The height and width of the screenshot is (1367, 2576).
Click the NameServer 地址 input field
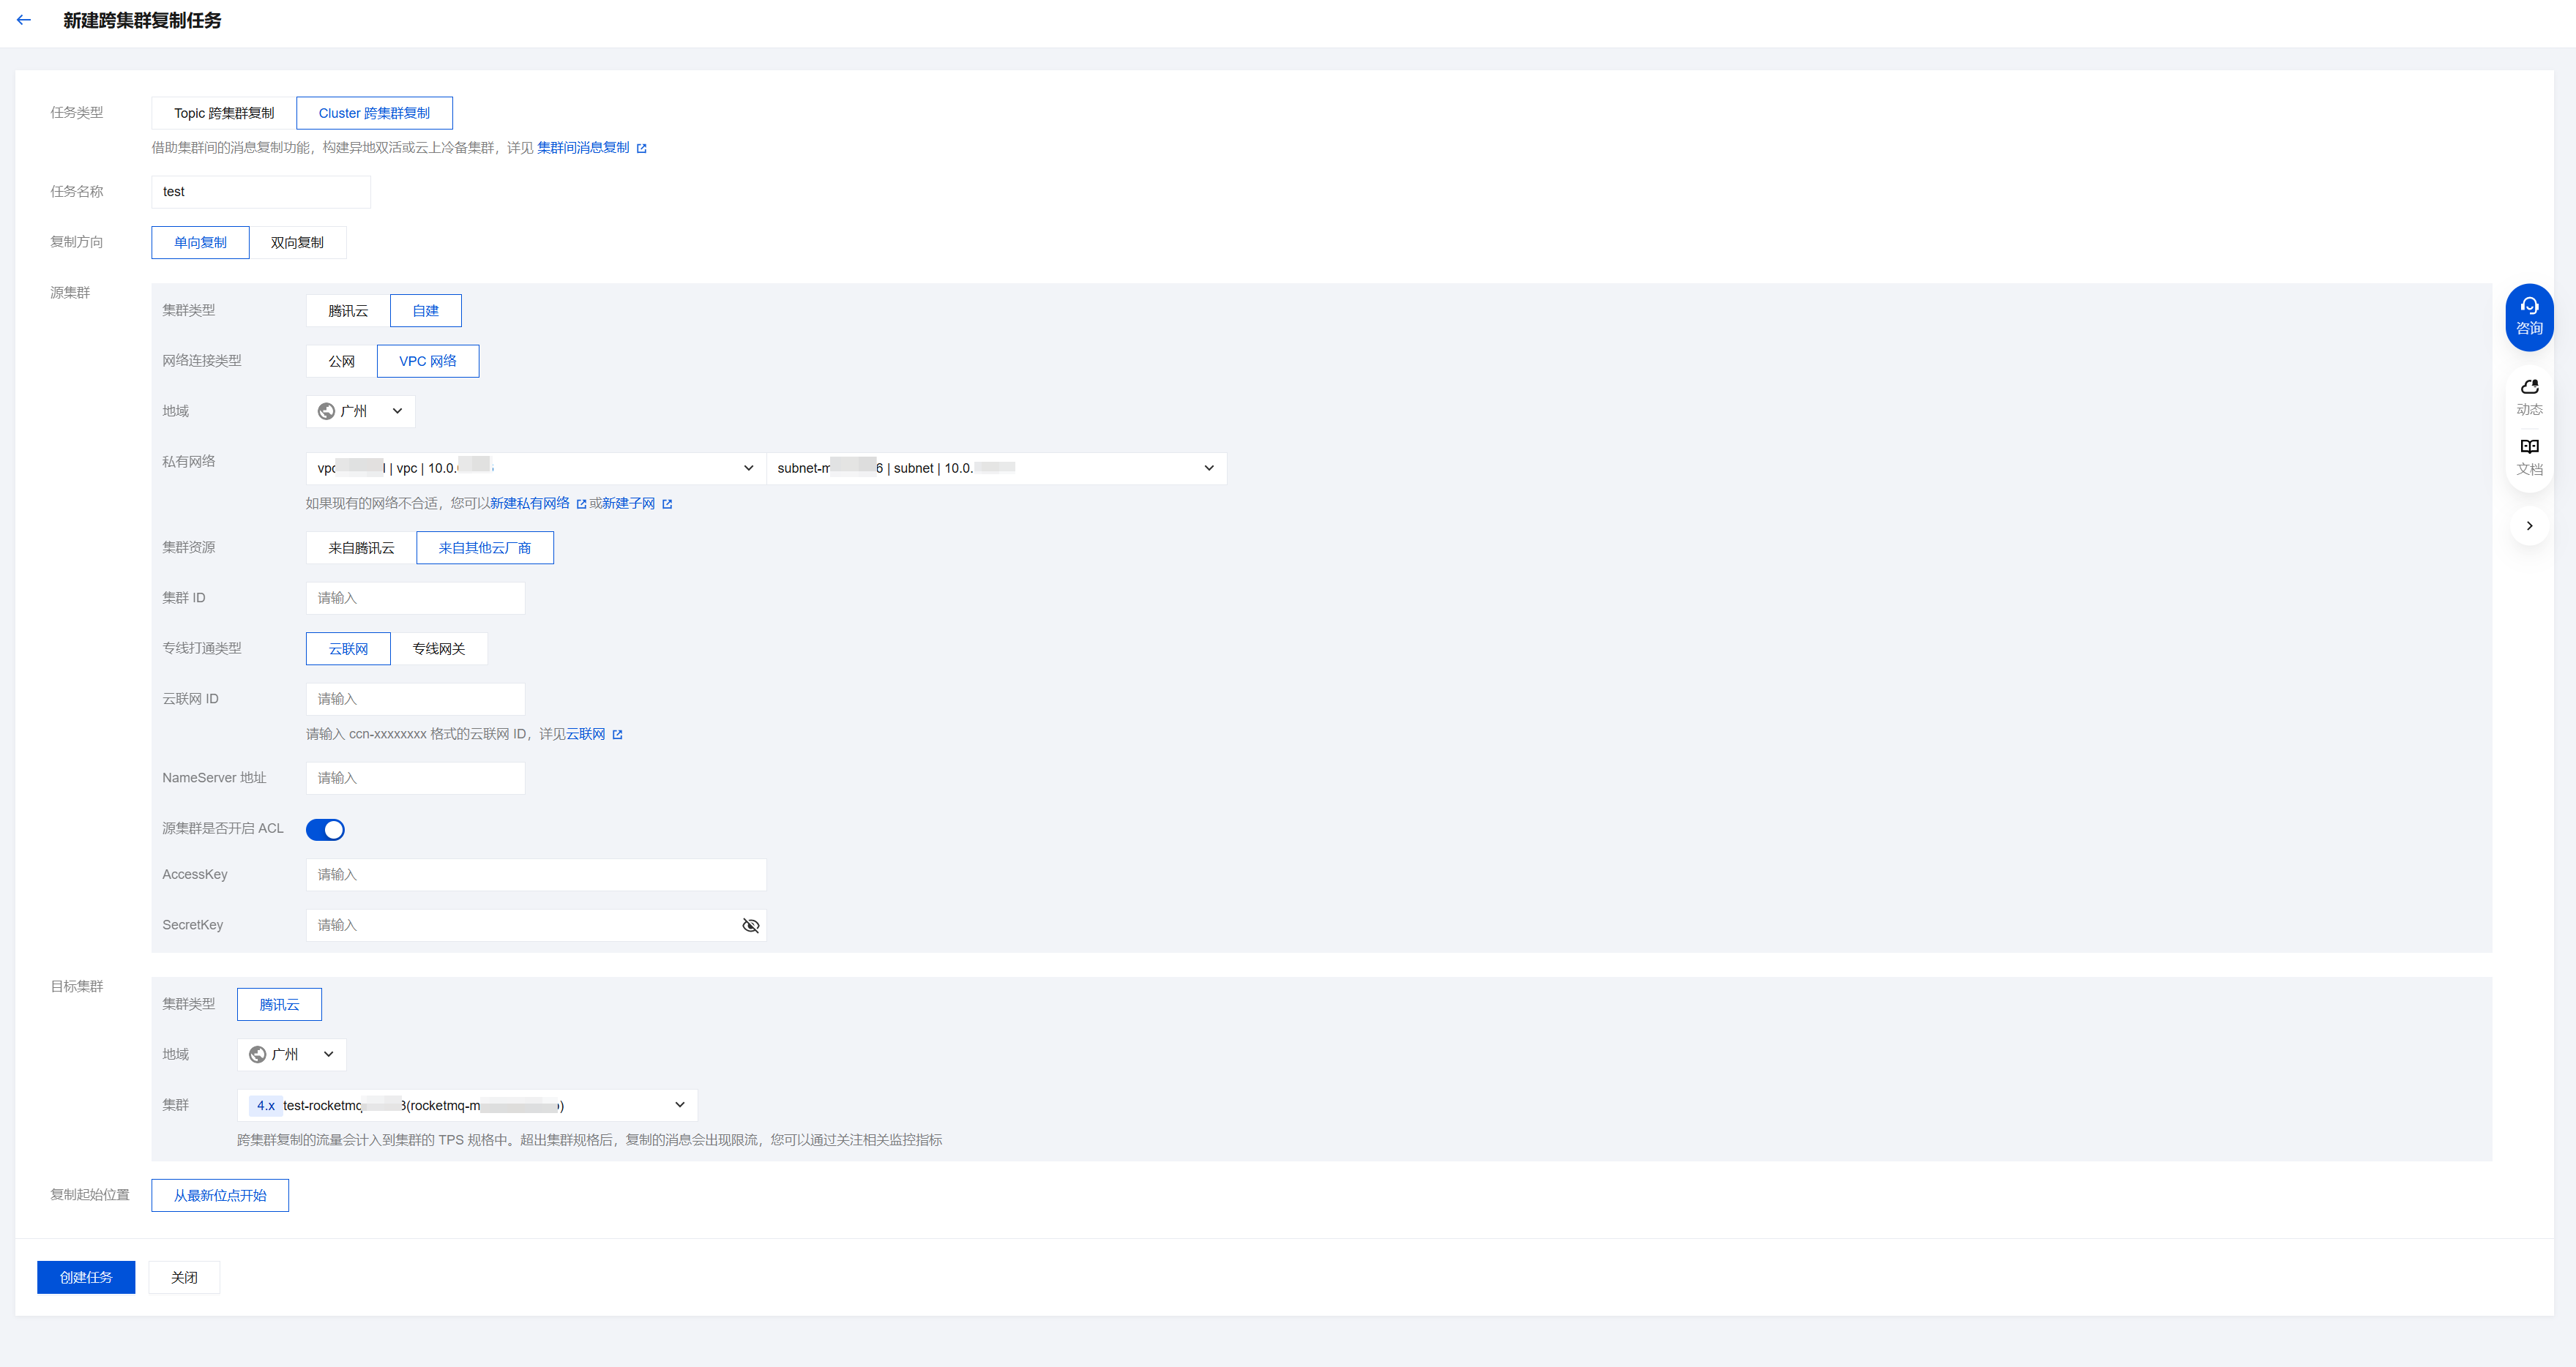coord(415,779)
